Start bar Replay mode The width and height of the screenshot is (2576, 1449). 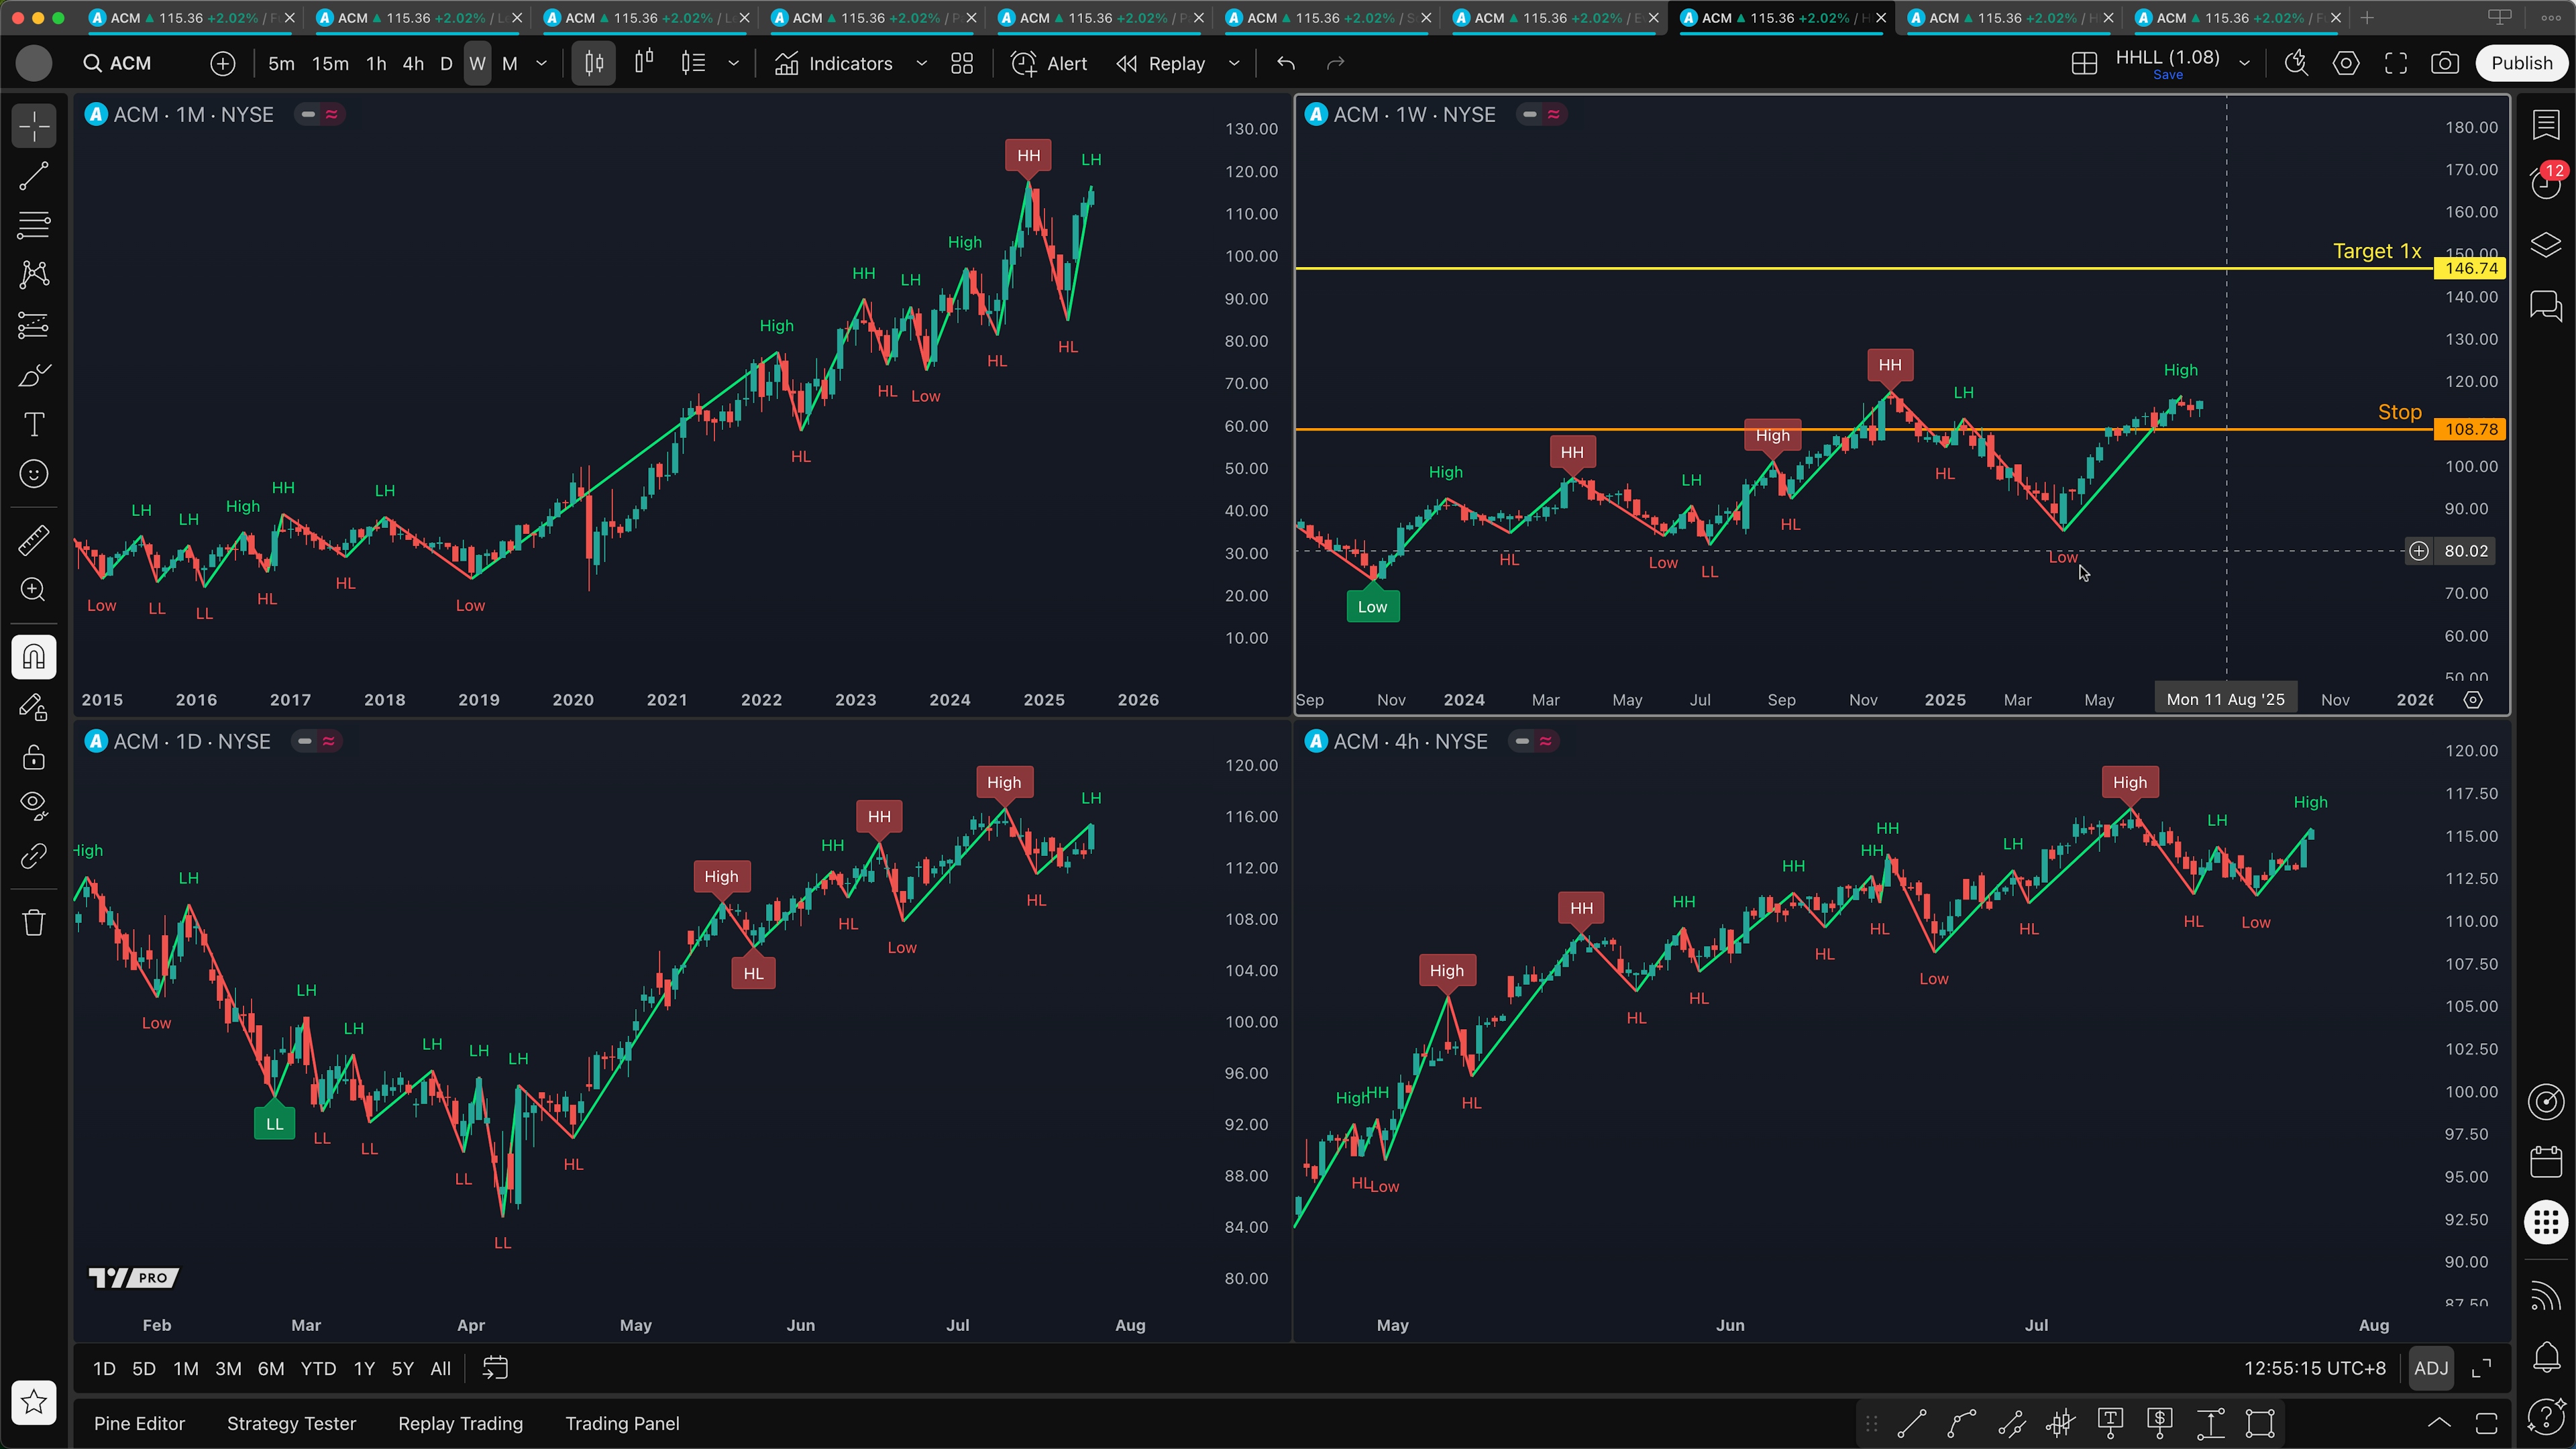click(x=1161, y=63)
